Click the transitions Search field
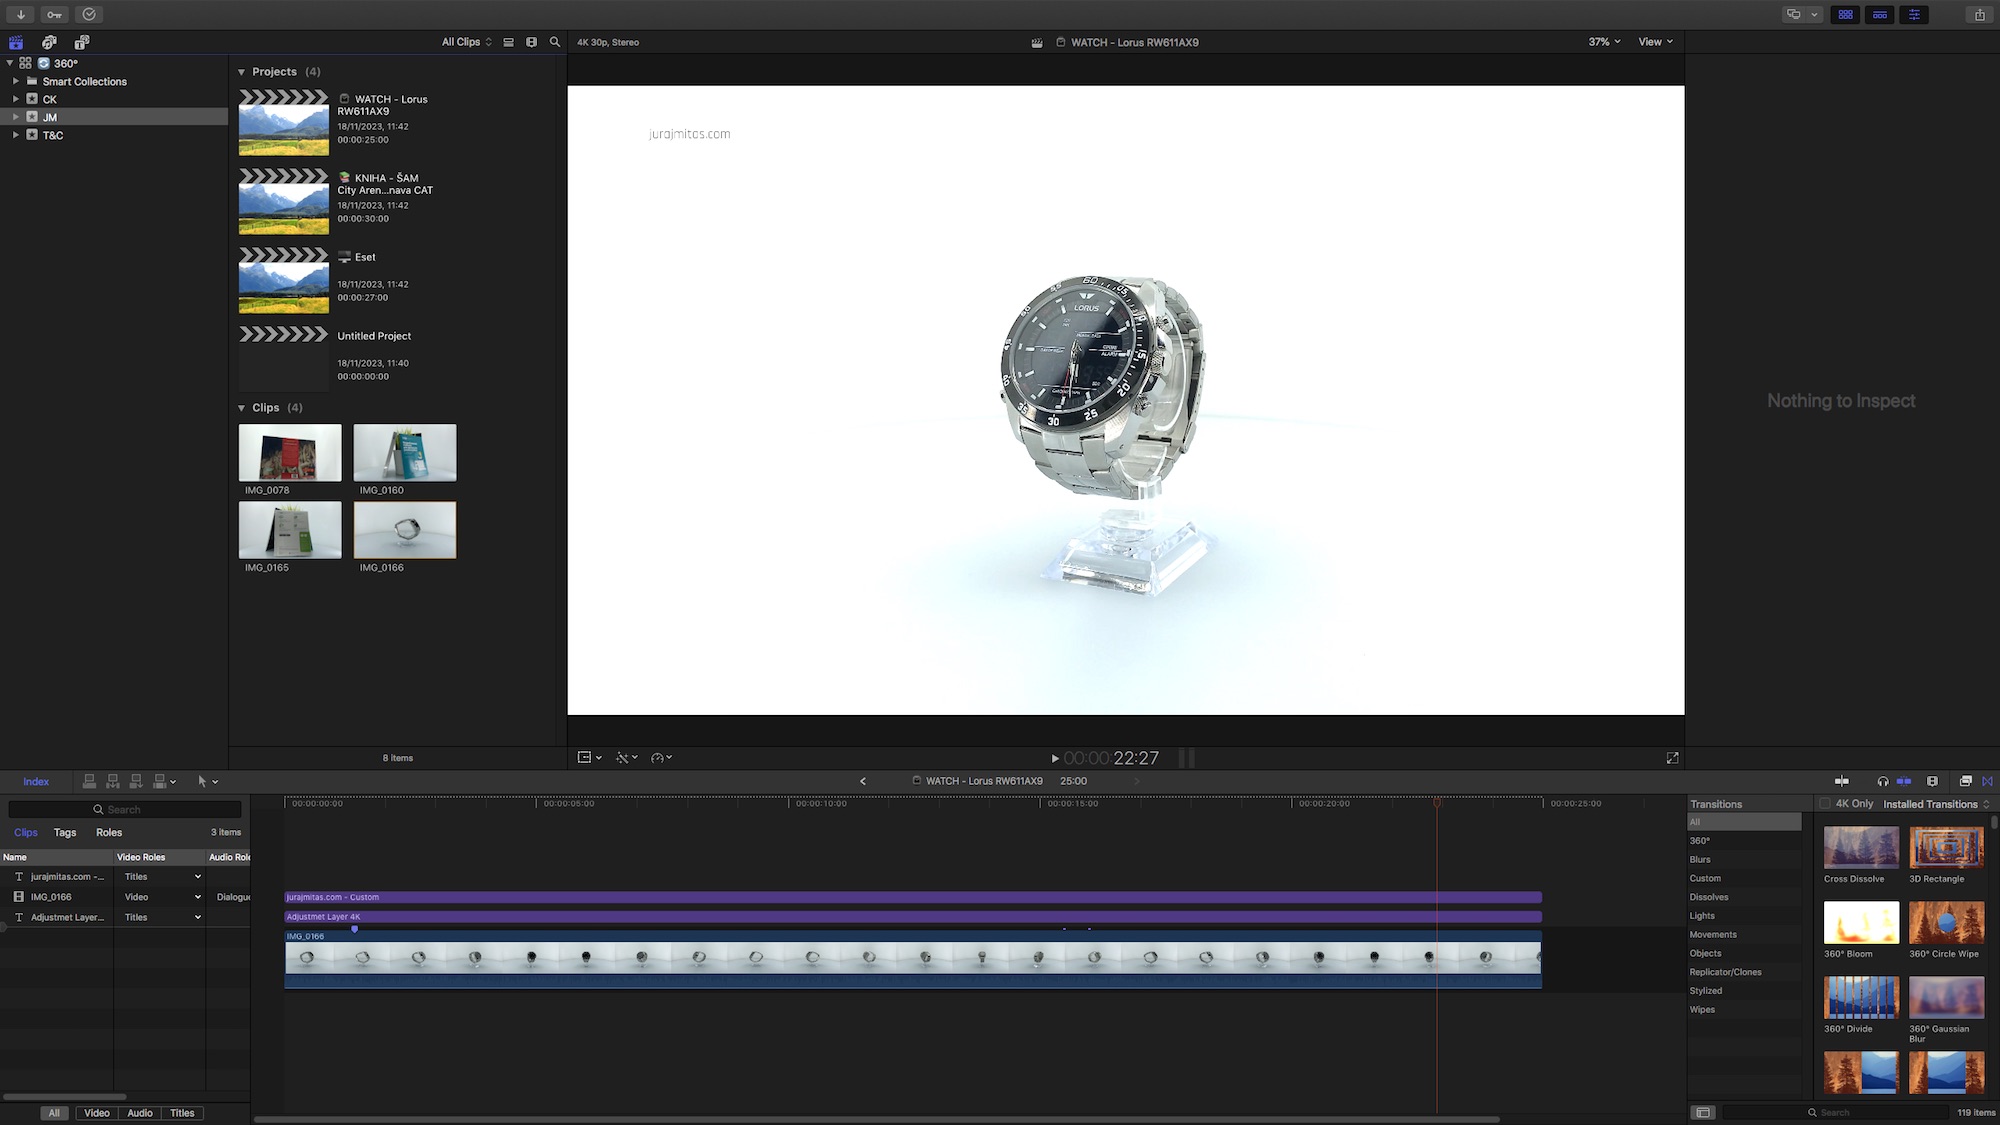2000x1125 pixels. (x=1834, y=1112)
